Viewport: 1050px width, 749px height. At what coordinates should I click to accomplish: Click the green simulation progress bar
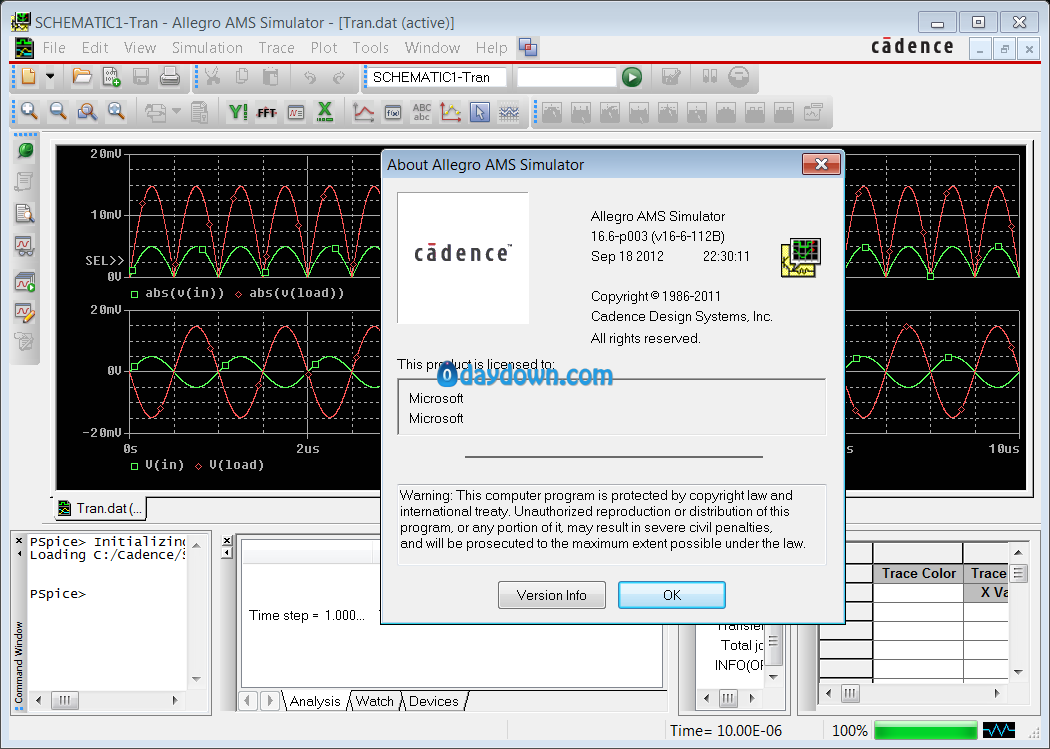[925, 730]
